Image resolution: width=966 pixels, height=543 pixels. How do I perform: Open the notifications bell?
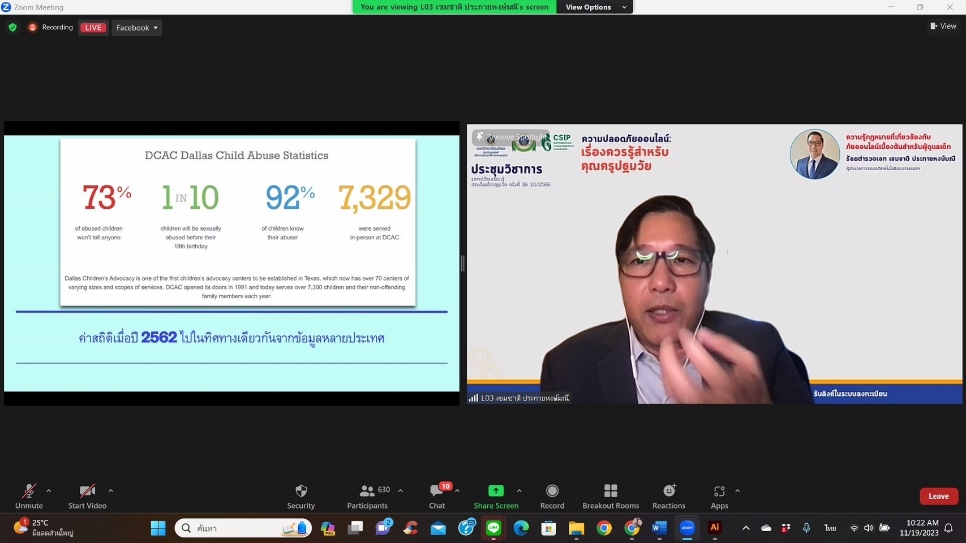click(x=949, y=528)
